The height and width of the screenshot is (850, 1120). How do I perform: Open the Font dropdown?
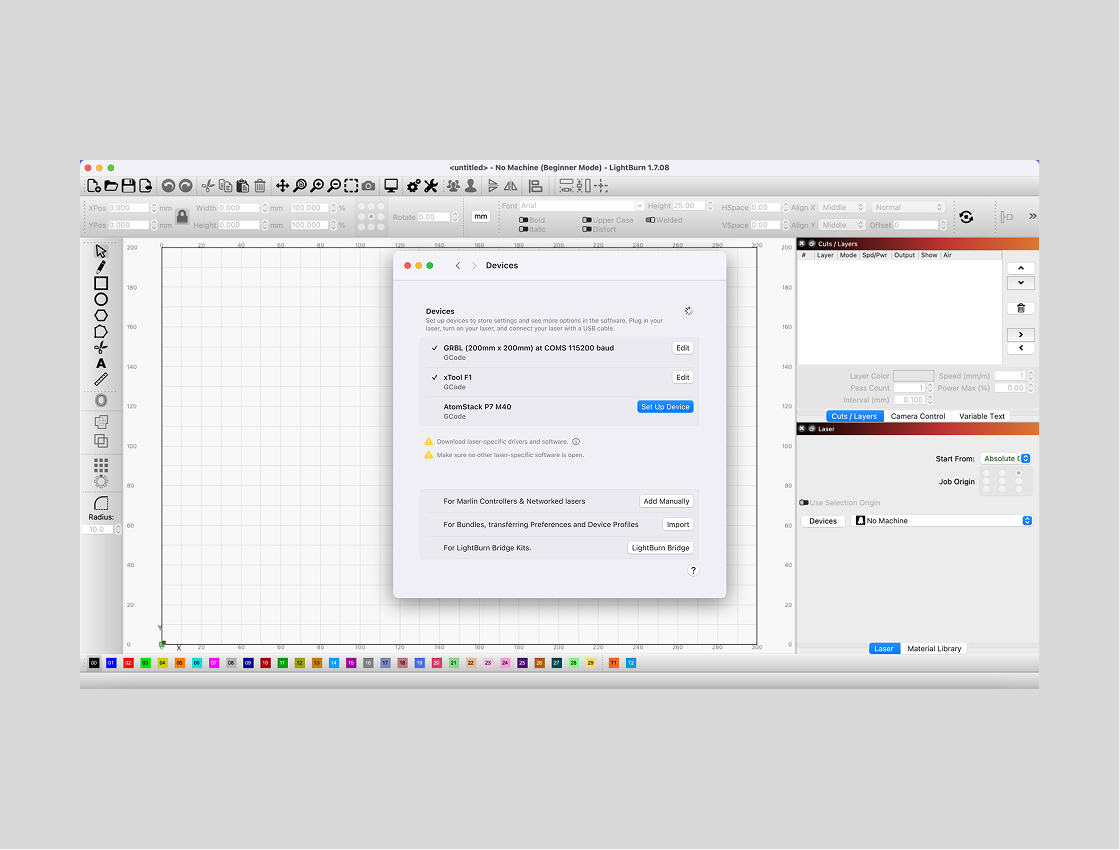(x=581, y=206)
